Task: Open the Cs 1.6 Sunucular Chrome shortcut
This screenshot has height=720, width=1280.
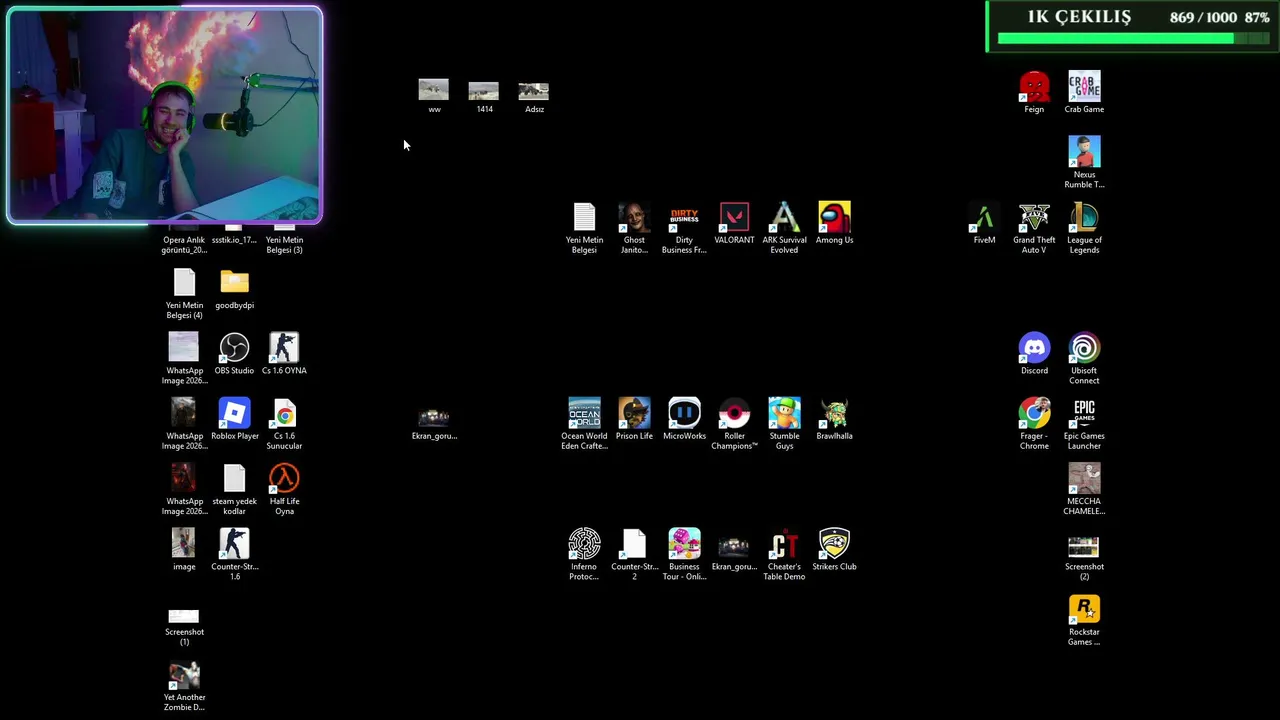Action: pyautogui.click(x=284, y=414)
